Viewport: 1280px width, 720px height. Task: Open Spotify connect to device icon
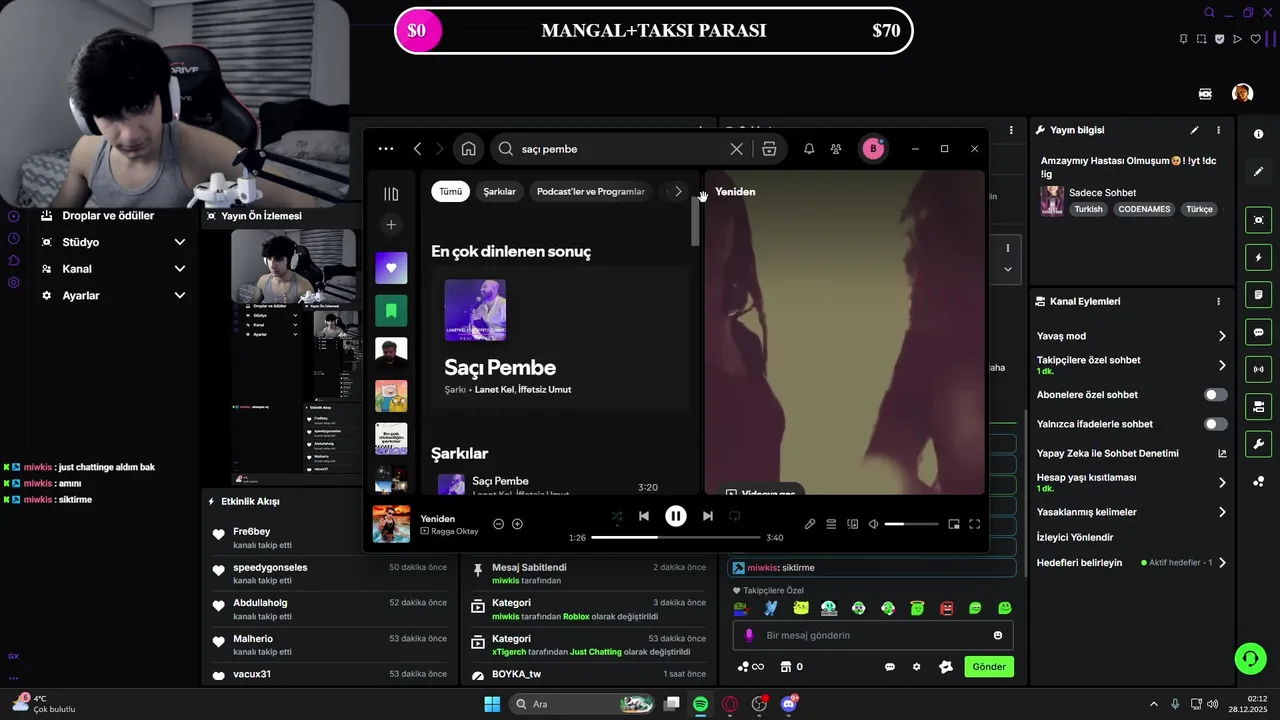click(x=853, y=524)
